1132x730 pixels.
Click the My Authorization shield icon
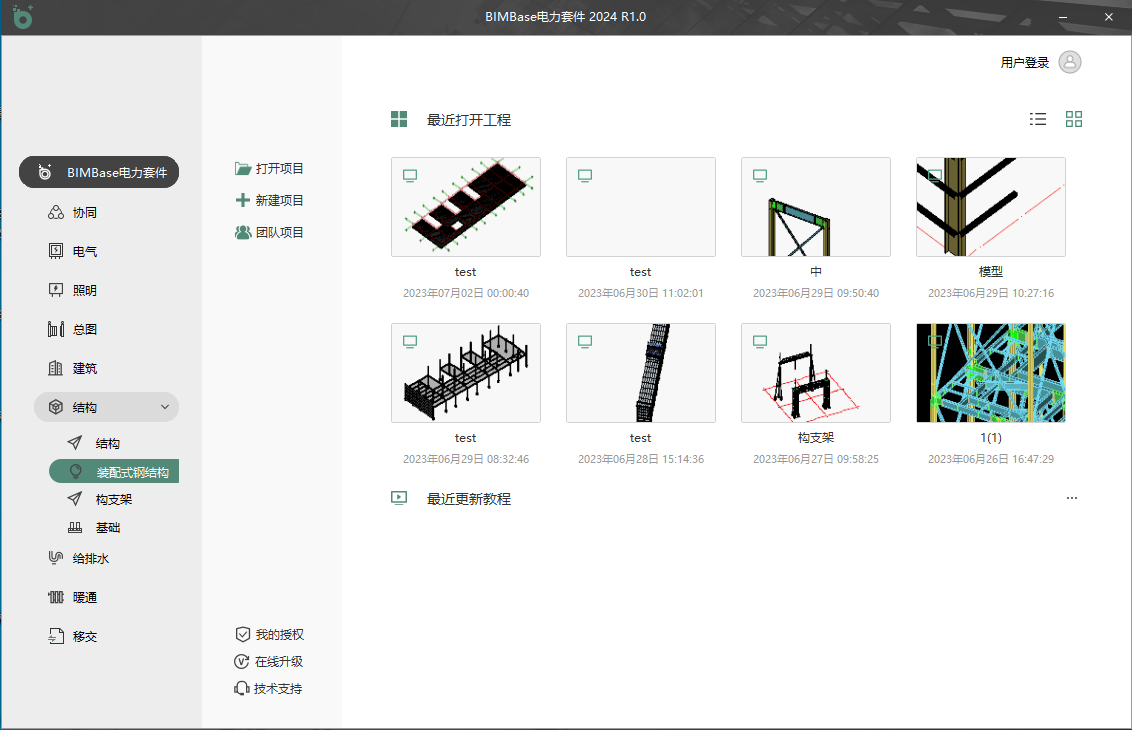(x=242, y=634)
